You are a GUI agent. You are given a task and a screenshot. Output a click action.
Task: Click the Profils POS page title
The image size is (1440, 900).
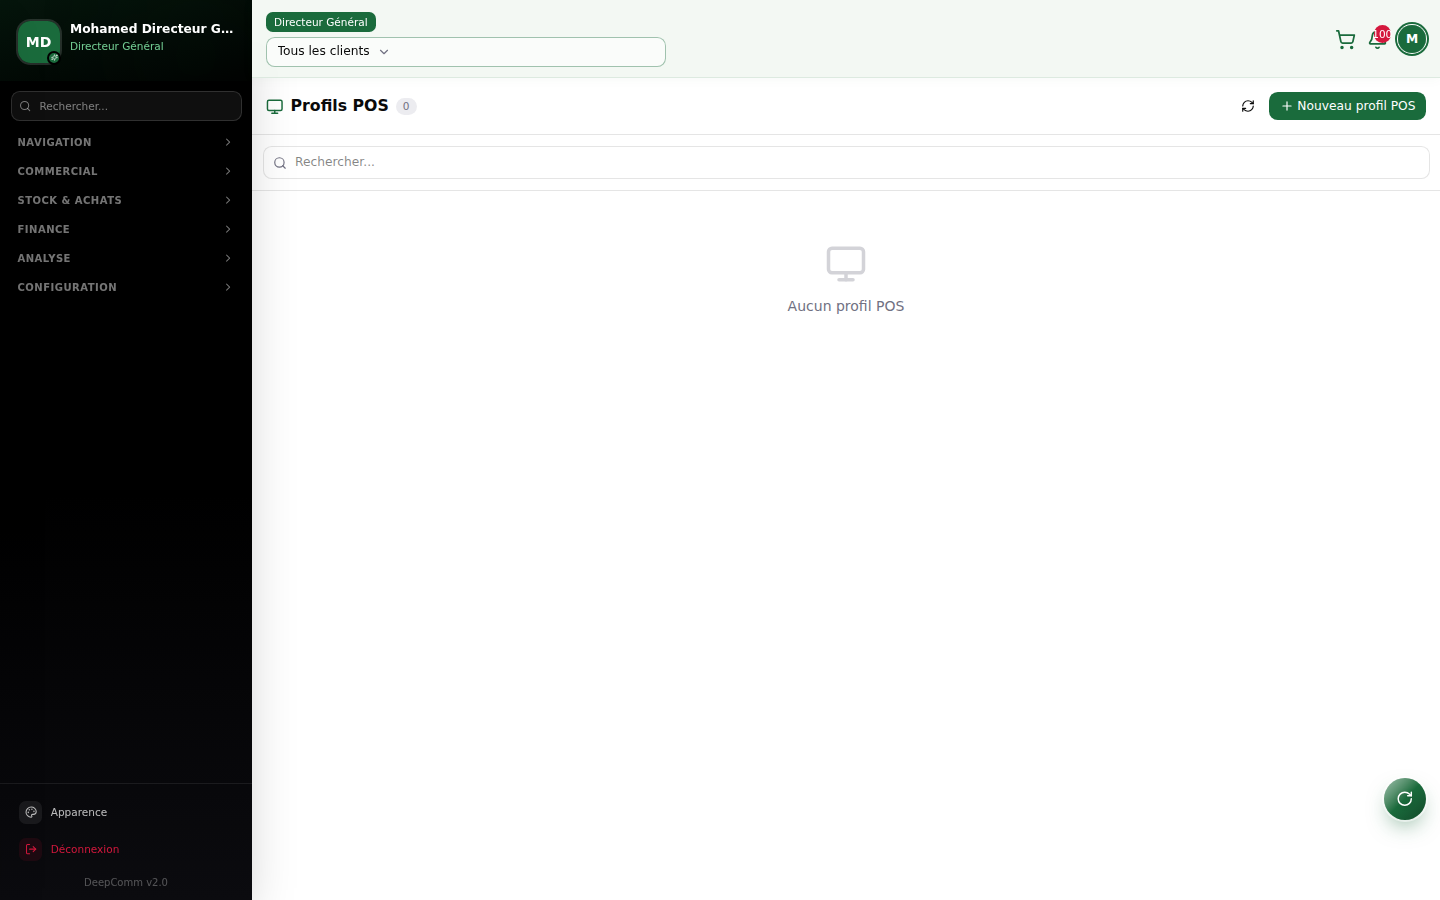[339, 105]
